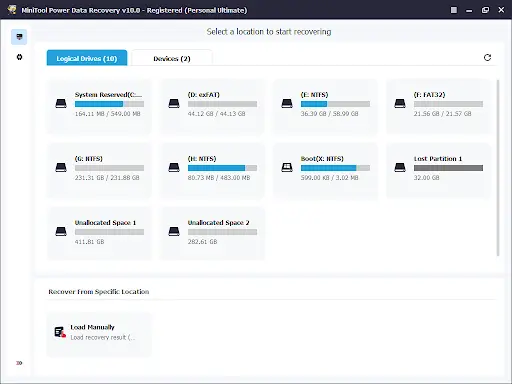
Task: Click drive icon for (F: FAT32)
Action: tap(400, 103)
